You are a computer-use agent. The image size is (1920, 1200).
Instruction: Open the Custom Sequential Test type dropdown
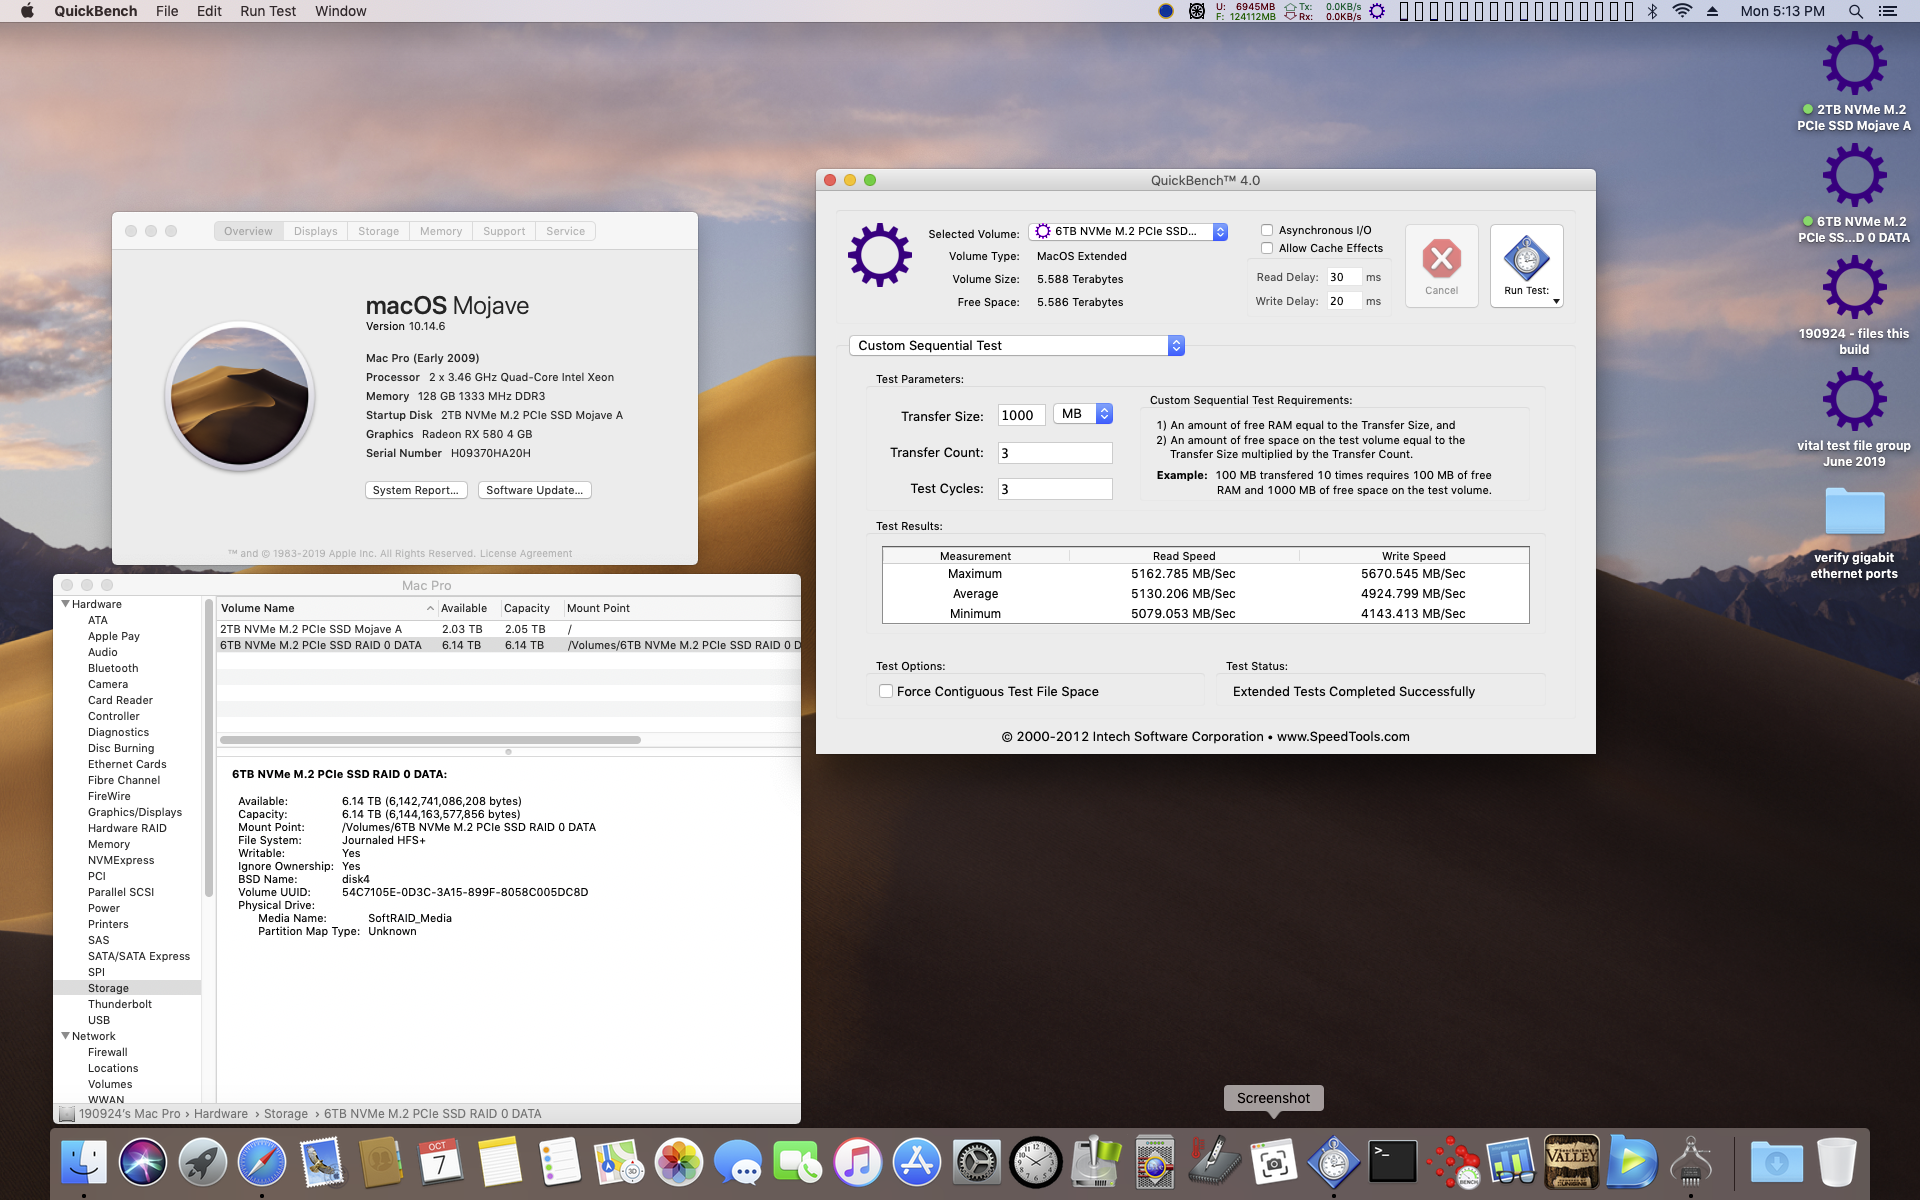pyautogui.click(x=1016, y=345)
